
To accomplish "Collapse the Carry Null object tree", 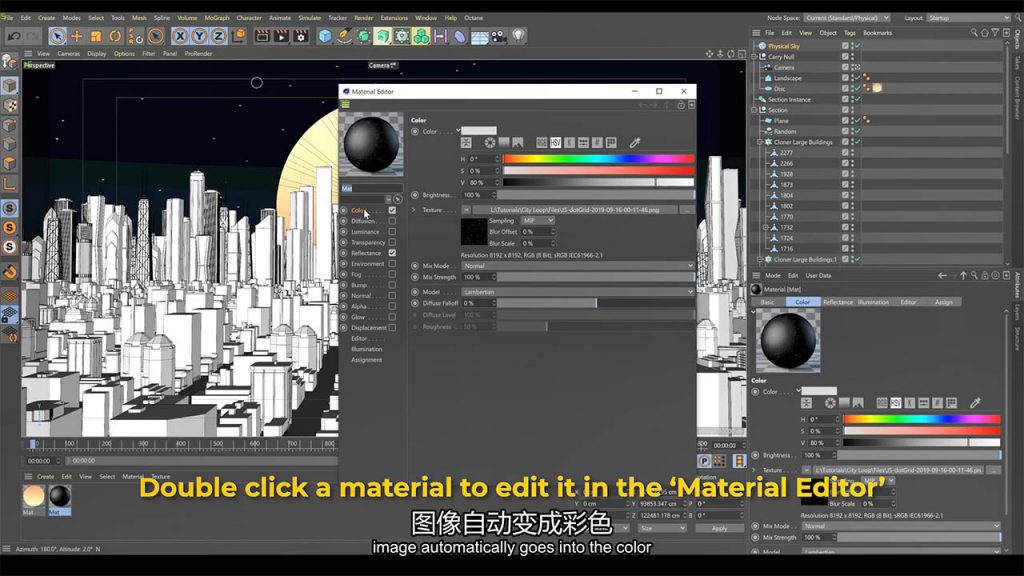I will point(754,57).
